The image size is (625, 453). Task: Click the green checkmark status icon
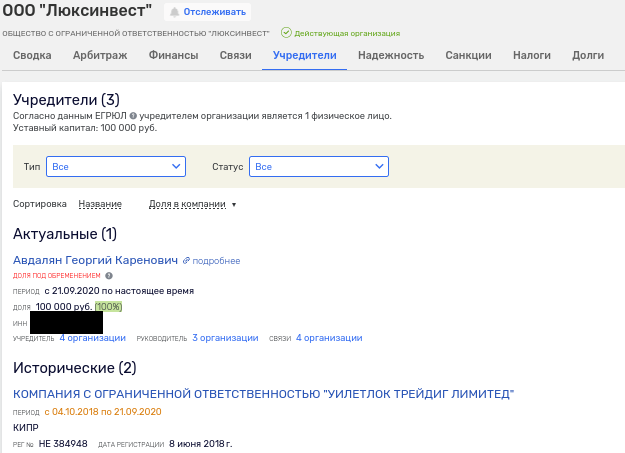coord(286,33)
